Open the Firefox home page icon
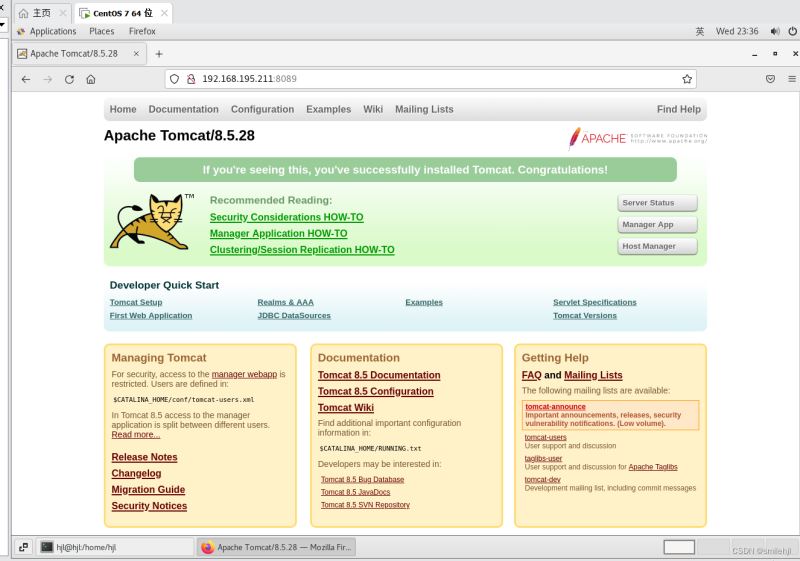The width and height of the screenshot is (800, 561). pyautogui.click(x=91, y=79)
